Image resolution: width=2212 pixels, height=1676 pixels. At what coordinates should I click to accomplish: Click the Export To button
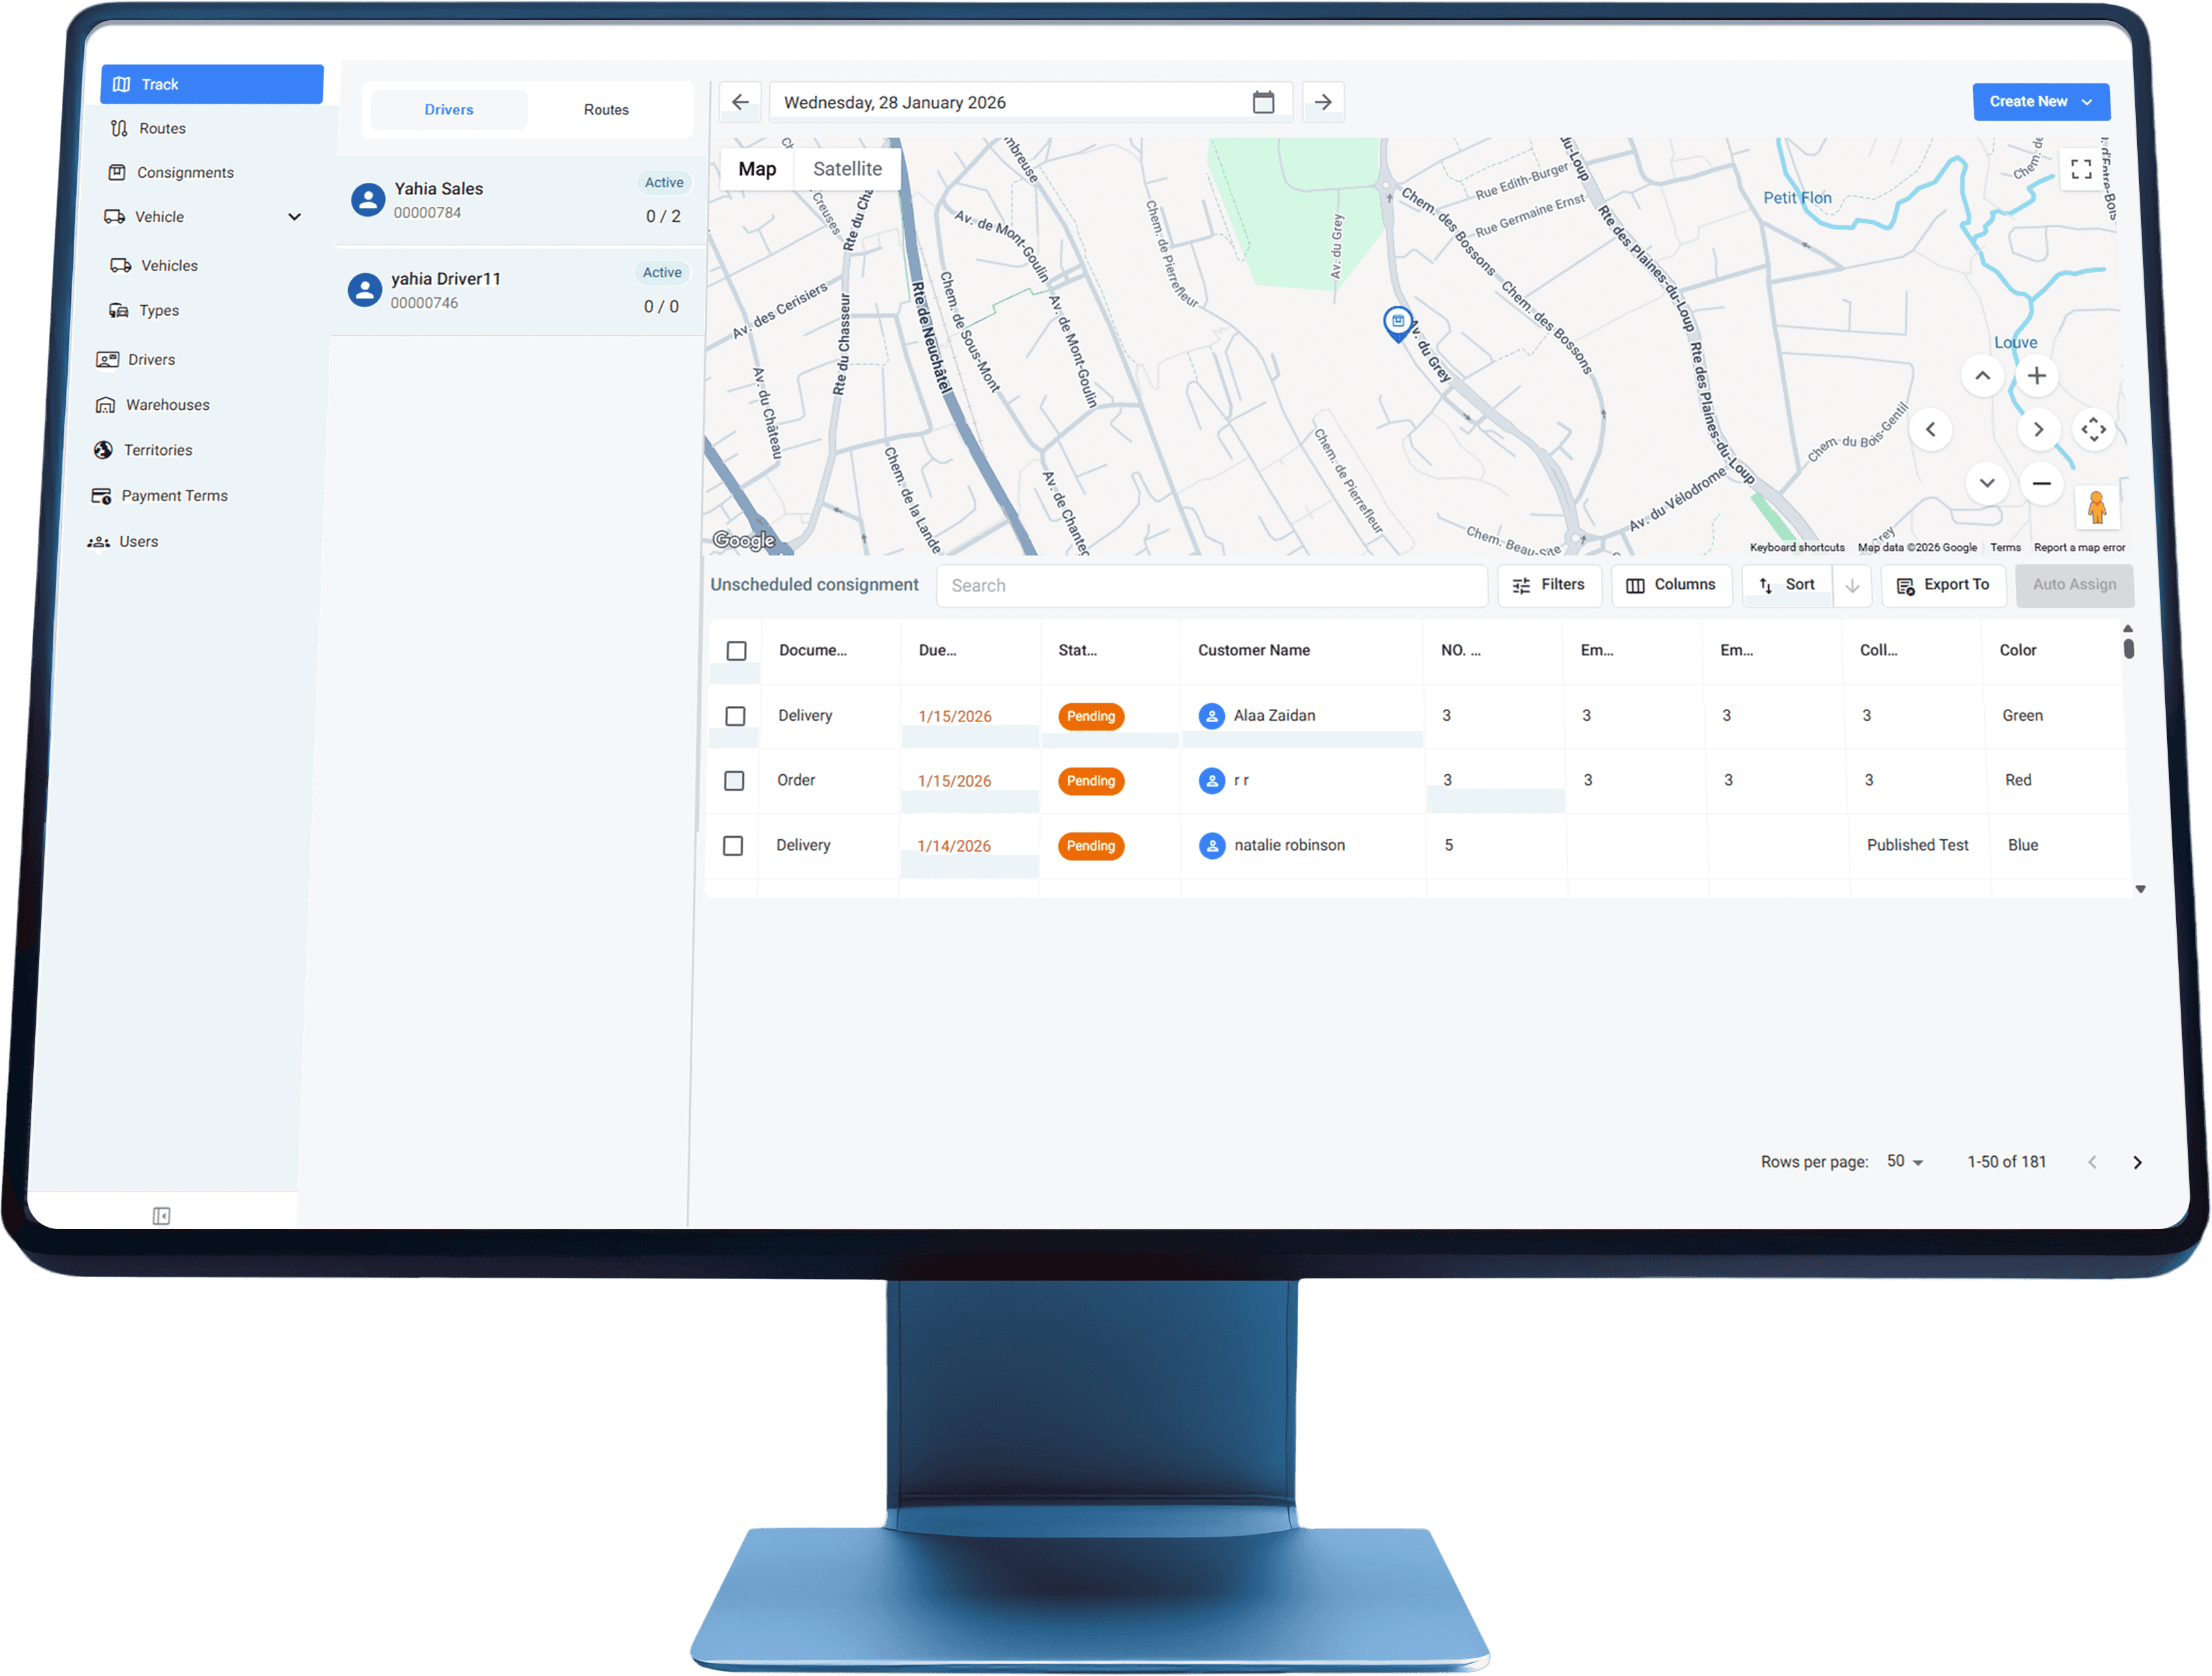1943,585
